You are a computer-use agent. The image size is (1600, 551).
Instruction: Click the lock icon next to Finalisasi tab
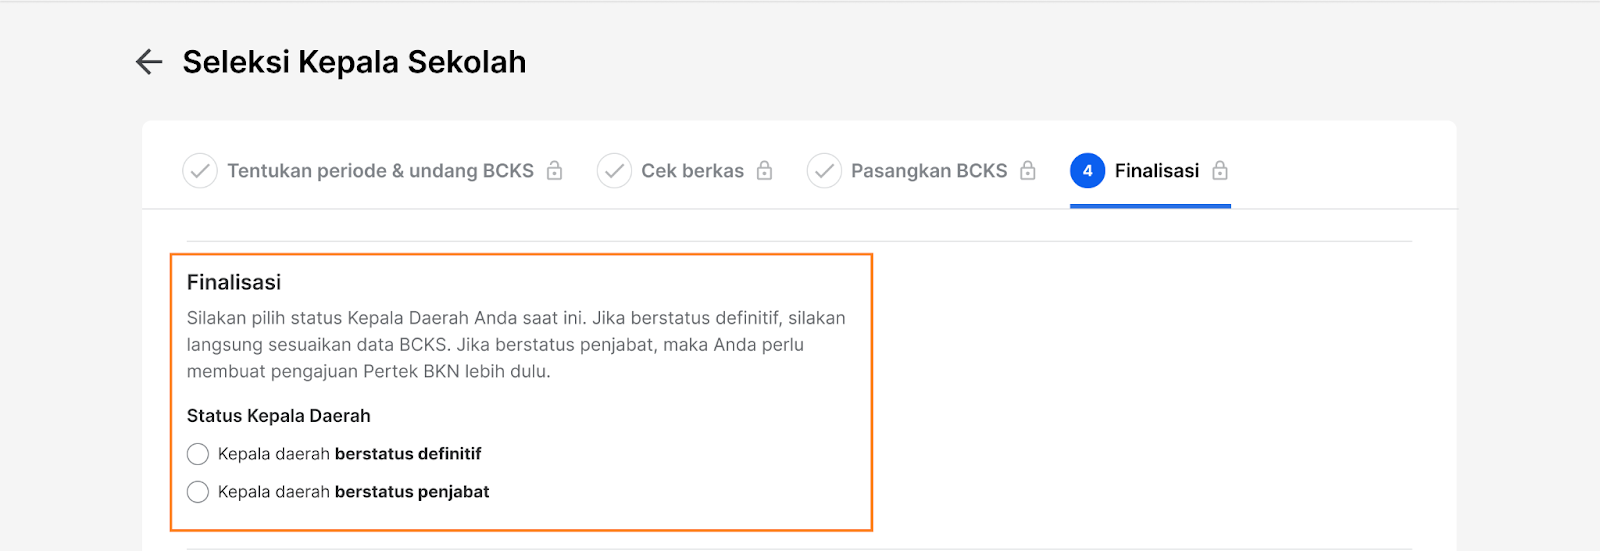[1220, 171]
